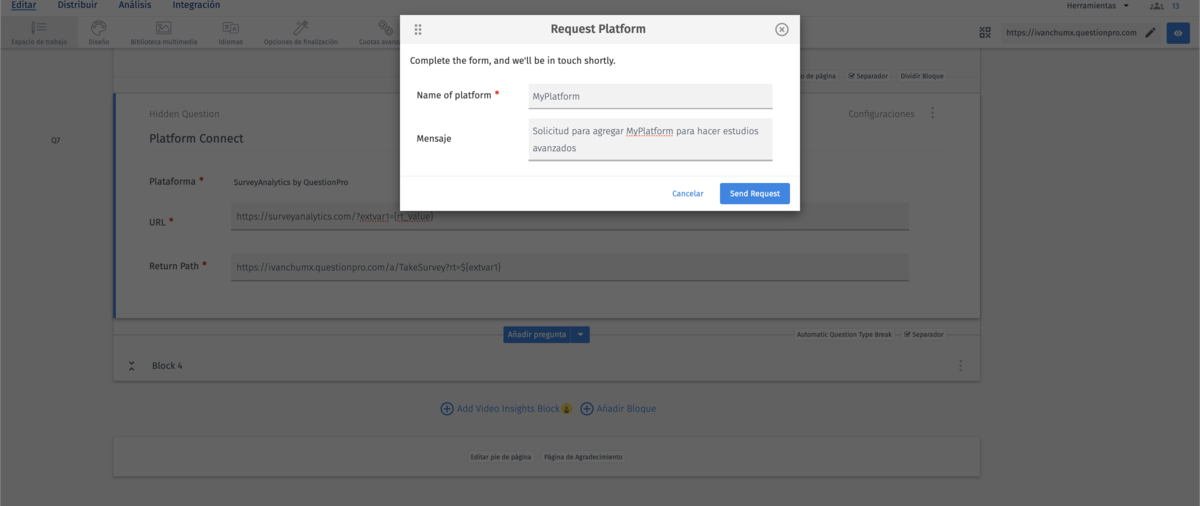Viewport: 1200px width, 506px height.
Task: Focus the Name of platform field
Action: tap(650, 96)
